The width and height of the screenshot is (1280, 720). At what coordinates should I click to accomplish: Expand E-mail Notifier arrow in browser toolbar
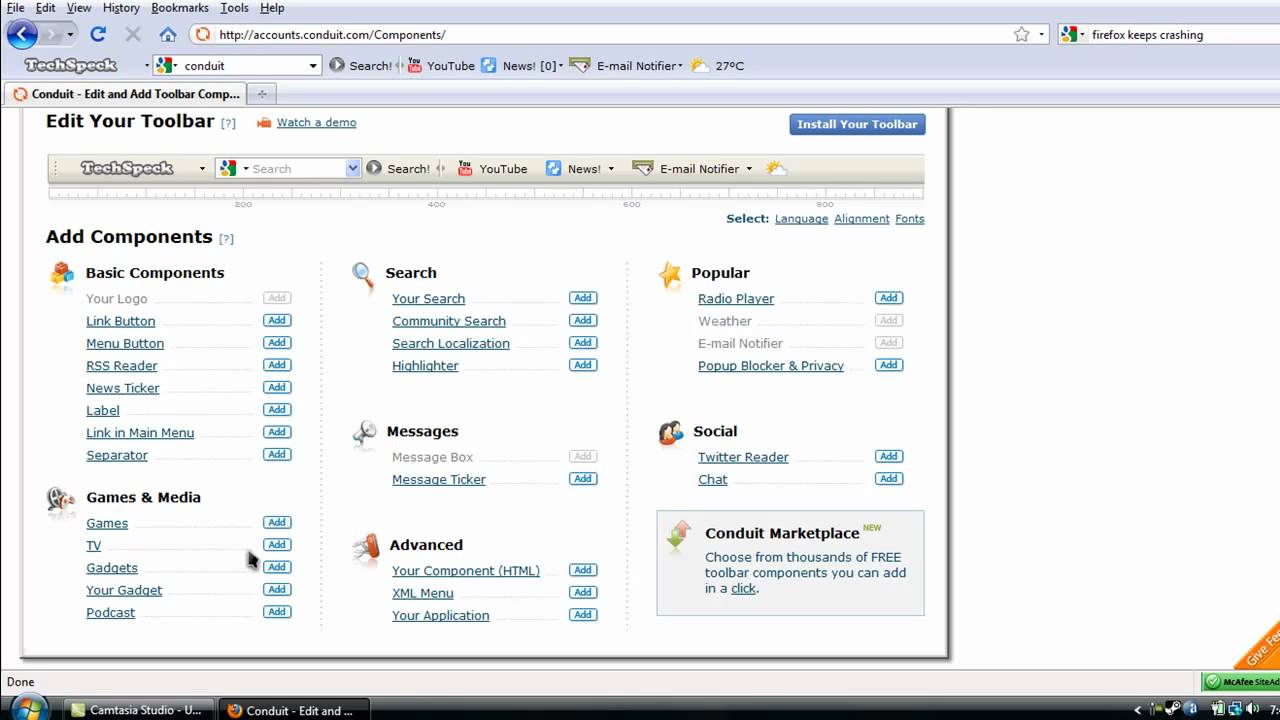click(x=680, y=66)
